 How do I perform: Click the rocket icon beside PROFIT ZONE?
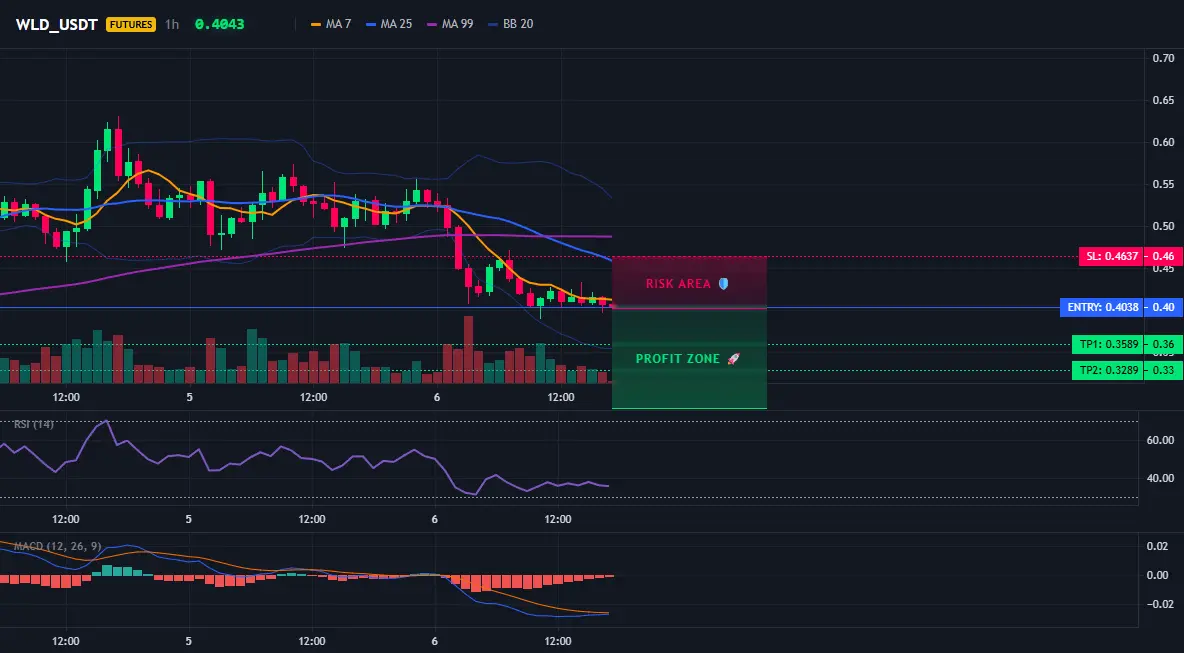(x=733, y=359)
